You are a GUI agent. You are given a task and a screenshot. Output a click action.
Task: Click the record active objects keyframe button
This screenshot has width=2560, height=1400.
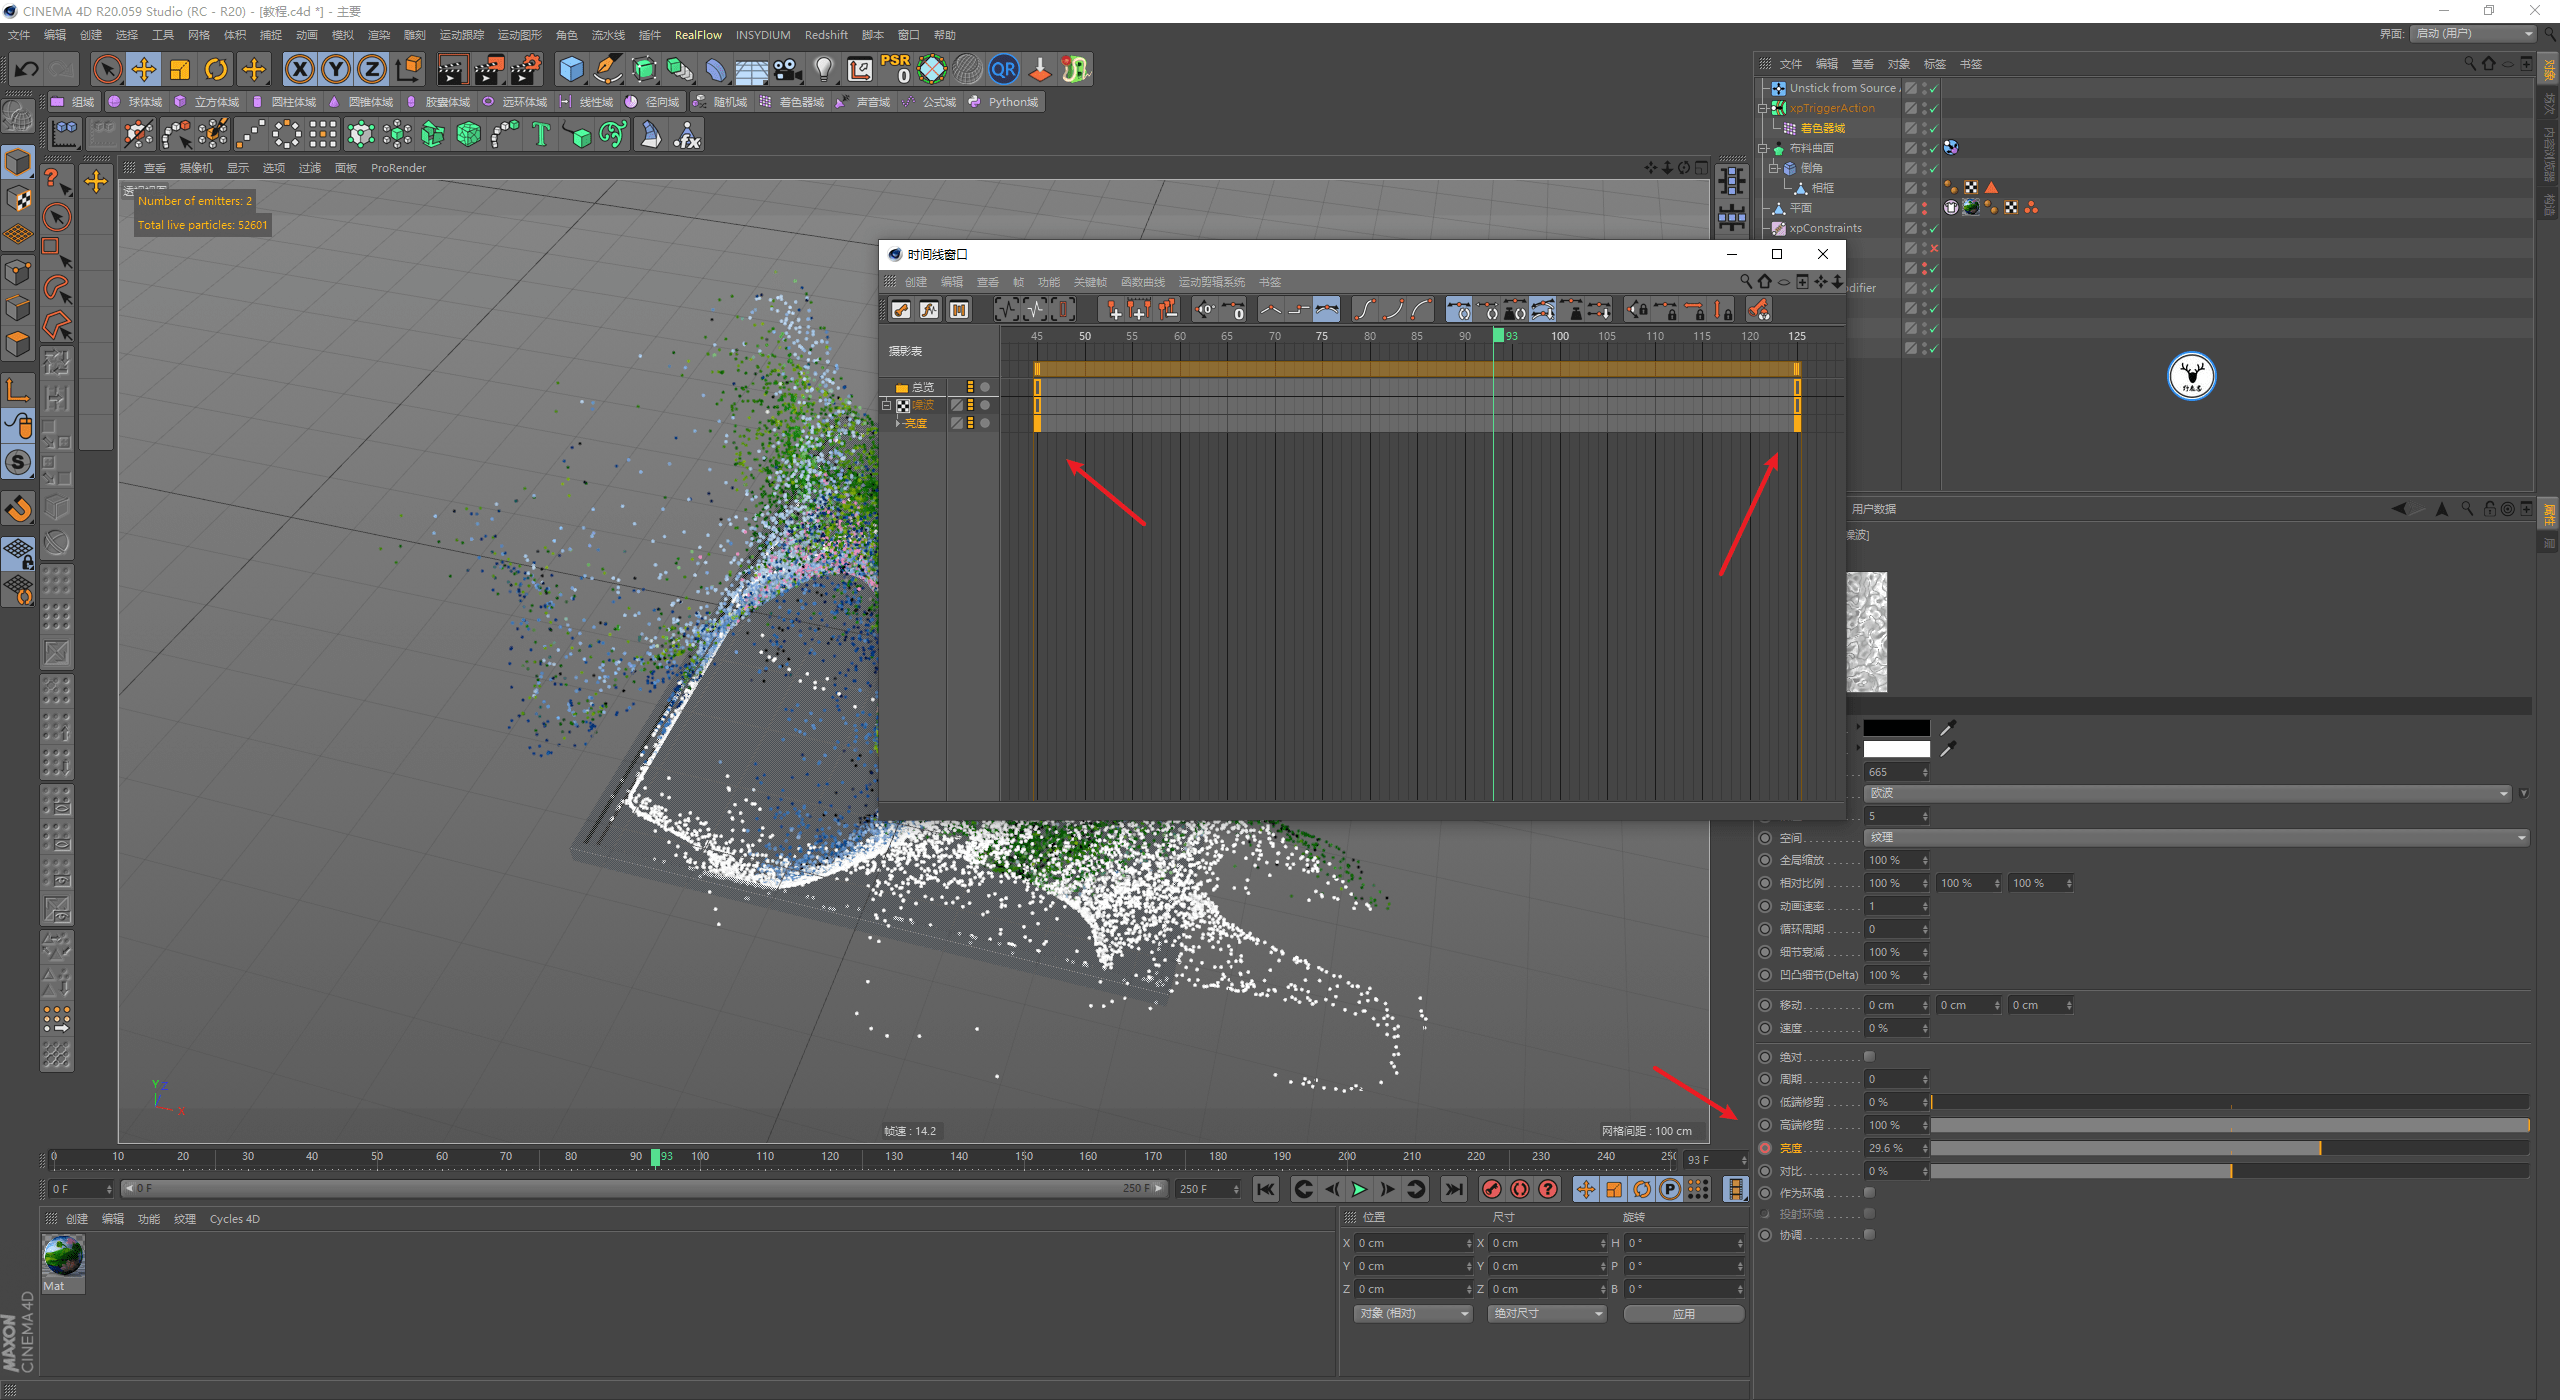click(1491, 1189)
